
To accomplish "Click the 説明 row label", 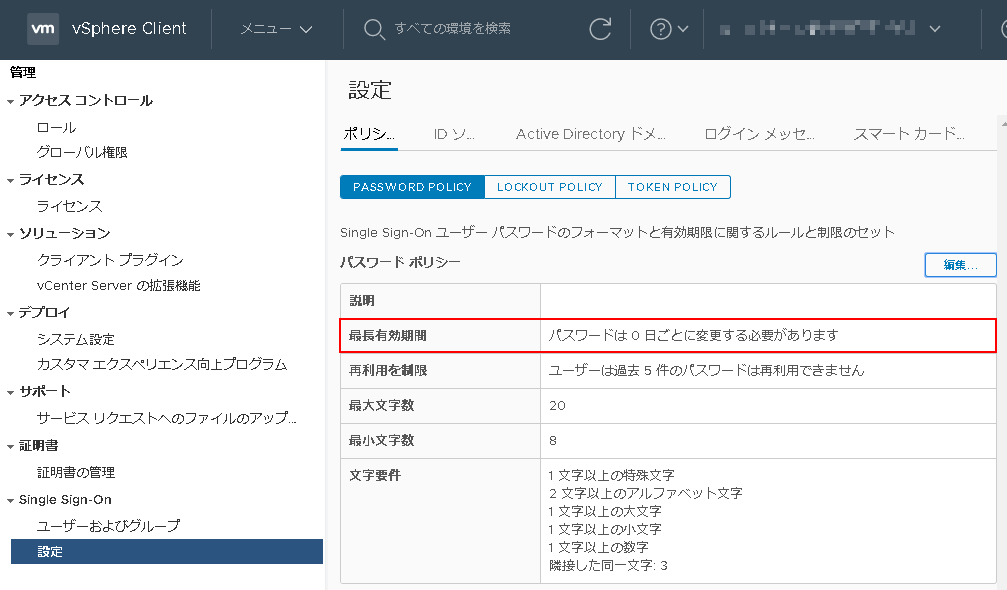I will (x=362, y=300).
